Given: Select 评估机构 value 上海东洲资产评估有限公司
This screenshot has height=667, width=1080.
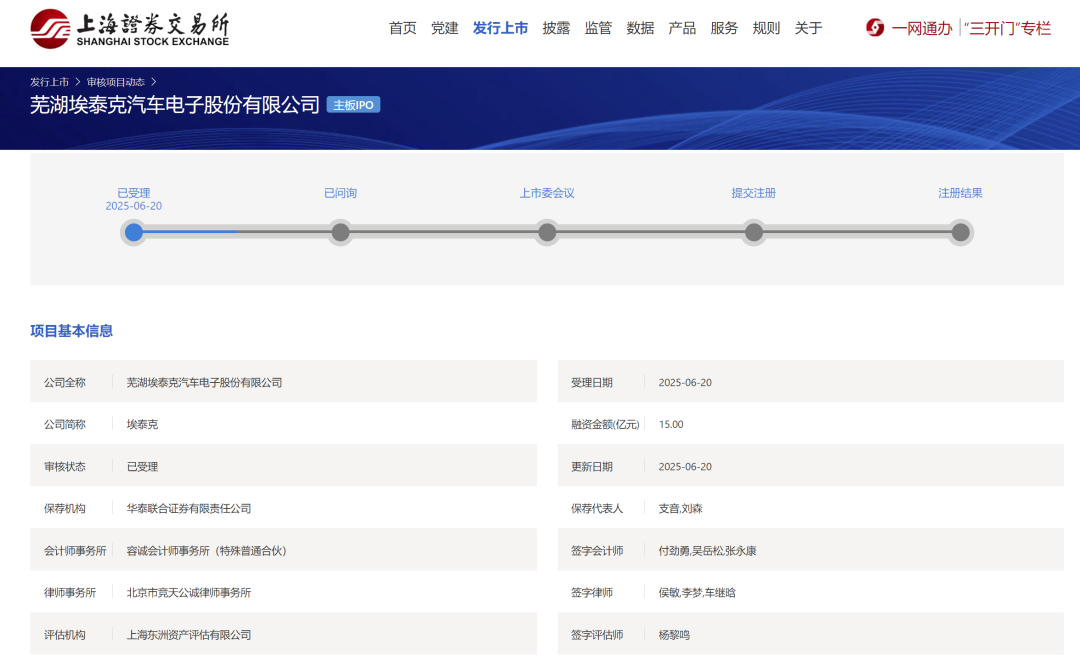Looking at the screenshot, I should [x=189, y=635].
